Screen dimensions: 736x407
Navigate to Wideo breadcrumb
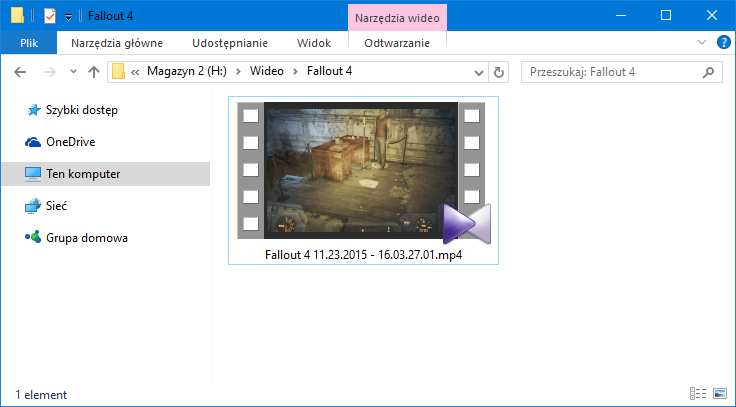click(x=267, y=71)
